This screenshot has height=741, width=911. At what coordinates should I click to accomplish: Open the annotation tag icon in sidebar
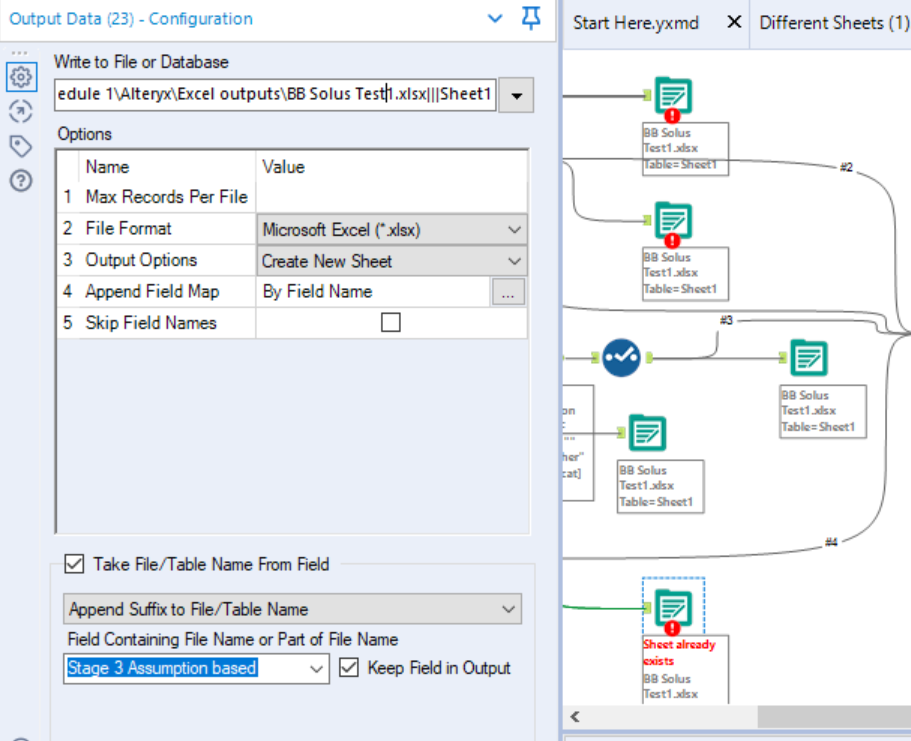point(20,146)
